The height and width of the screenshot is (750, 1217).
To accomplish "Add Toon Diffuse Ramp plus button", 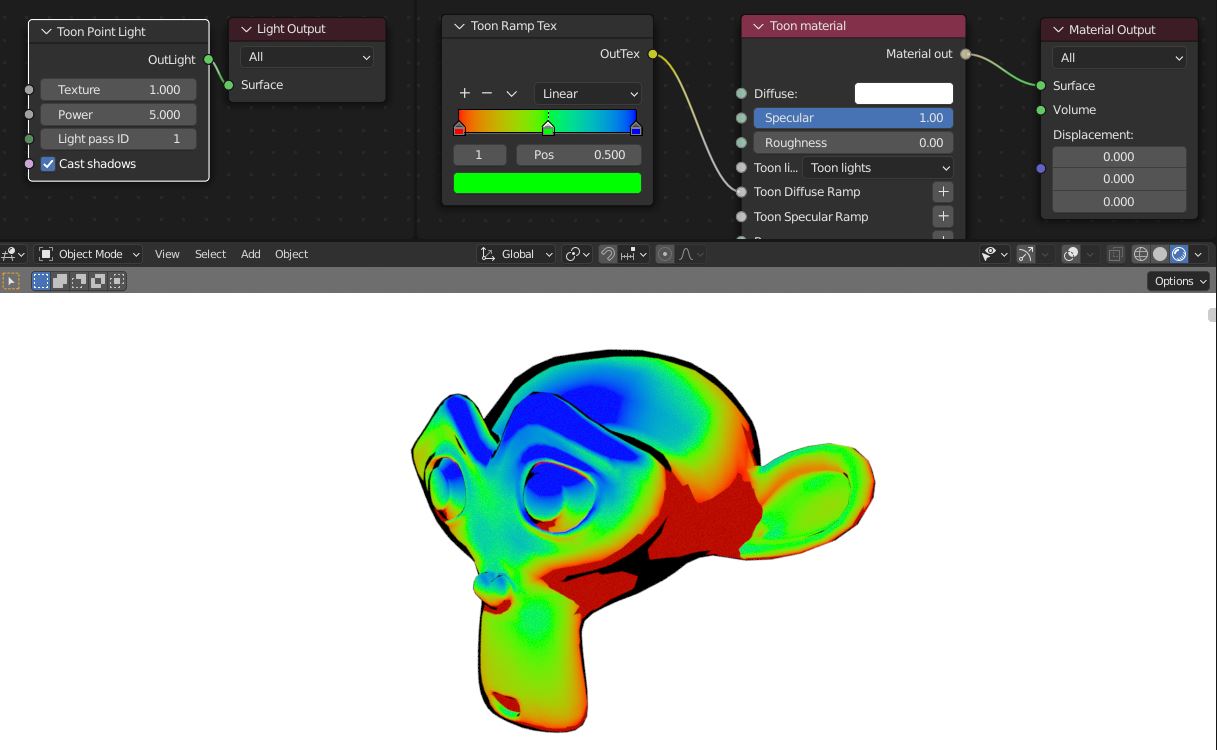I will click(x=943, y=191).
